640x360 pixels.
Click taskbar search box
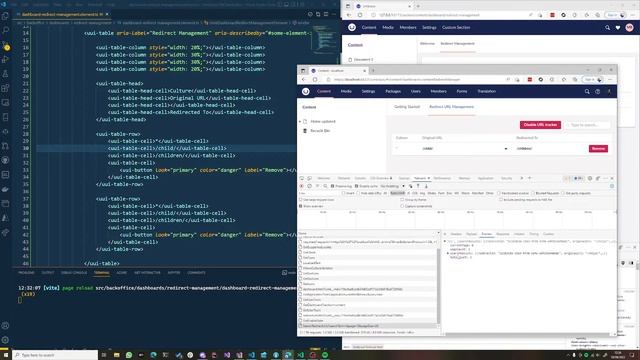coord(55,355)
